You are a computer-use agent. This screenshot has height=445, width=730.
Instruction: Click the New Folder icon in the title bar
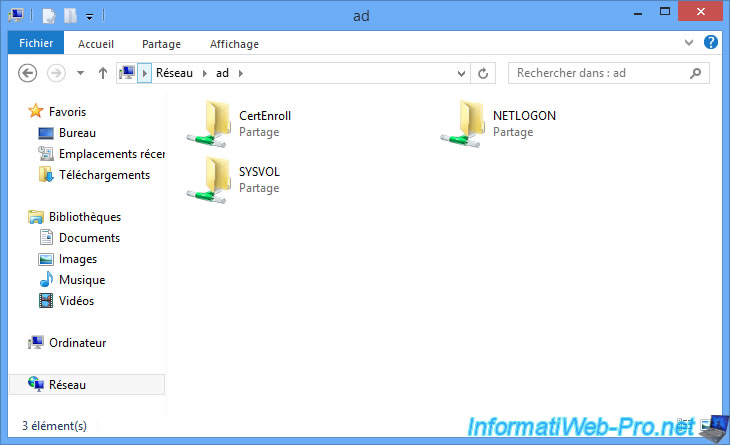pyautogui.click(x=71, y=16)
